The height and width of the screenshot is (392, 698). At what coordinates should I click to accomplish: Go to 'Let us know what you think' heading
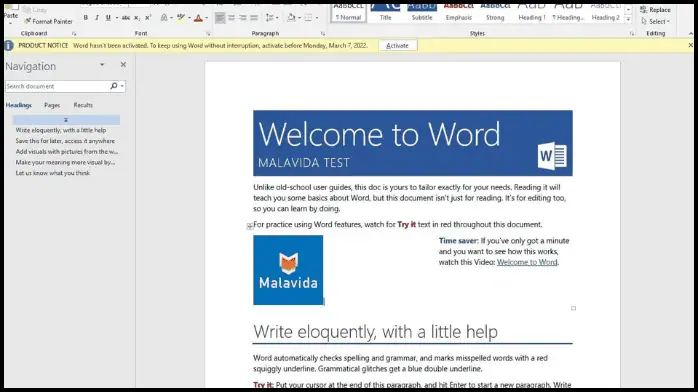pos(53,173)
